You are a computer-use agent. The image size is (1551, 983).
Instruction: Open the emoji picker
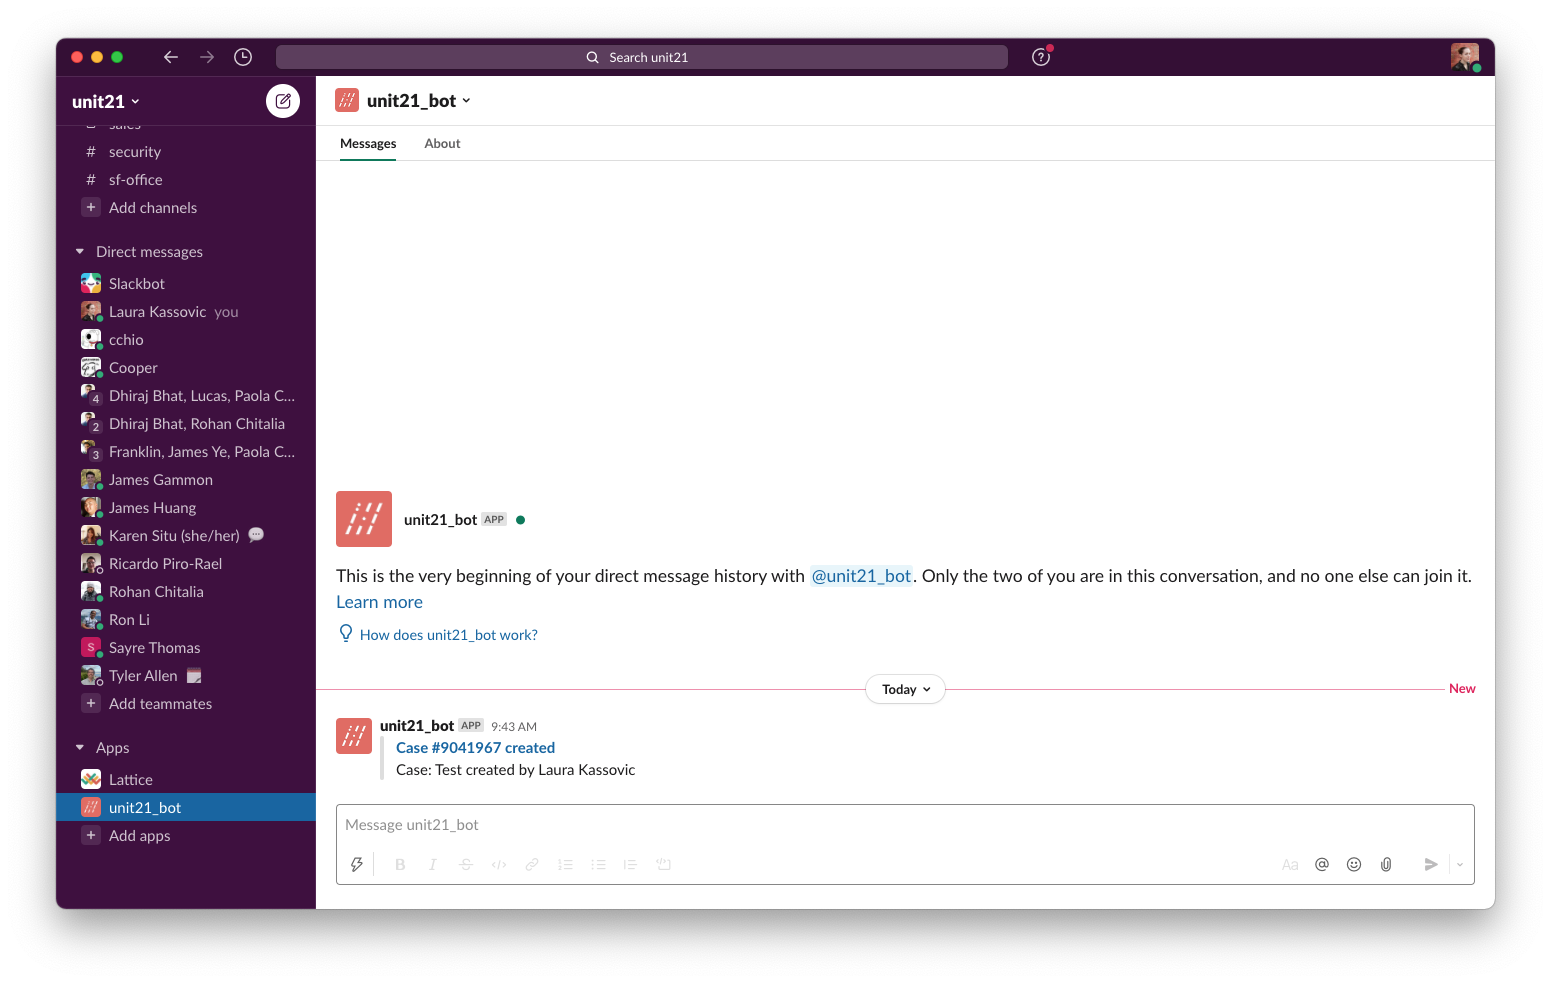1354,864
